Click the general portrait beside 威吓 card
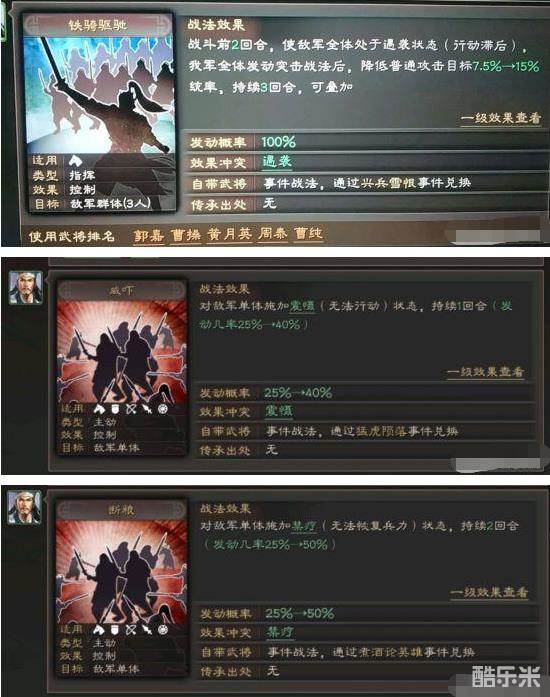The image size is (550, 697). 26,288
